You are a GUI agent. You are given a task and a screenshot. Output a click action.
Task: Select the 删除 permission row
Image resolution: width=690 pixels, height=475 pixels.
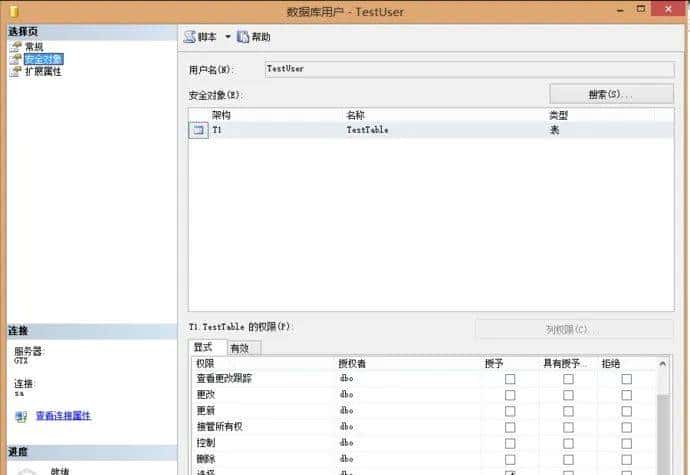coord(424,459)
